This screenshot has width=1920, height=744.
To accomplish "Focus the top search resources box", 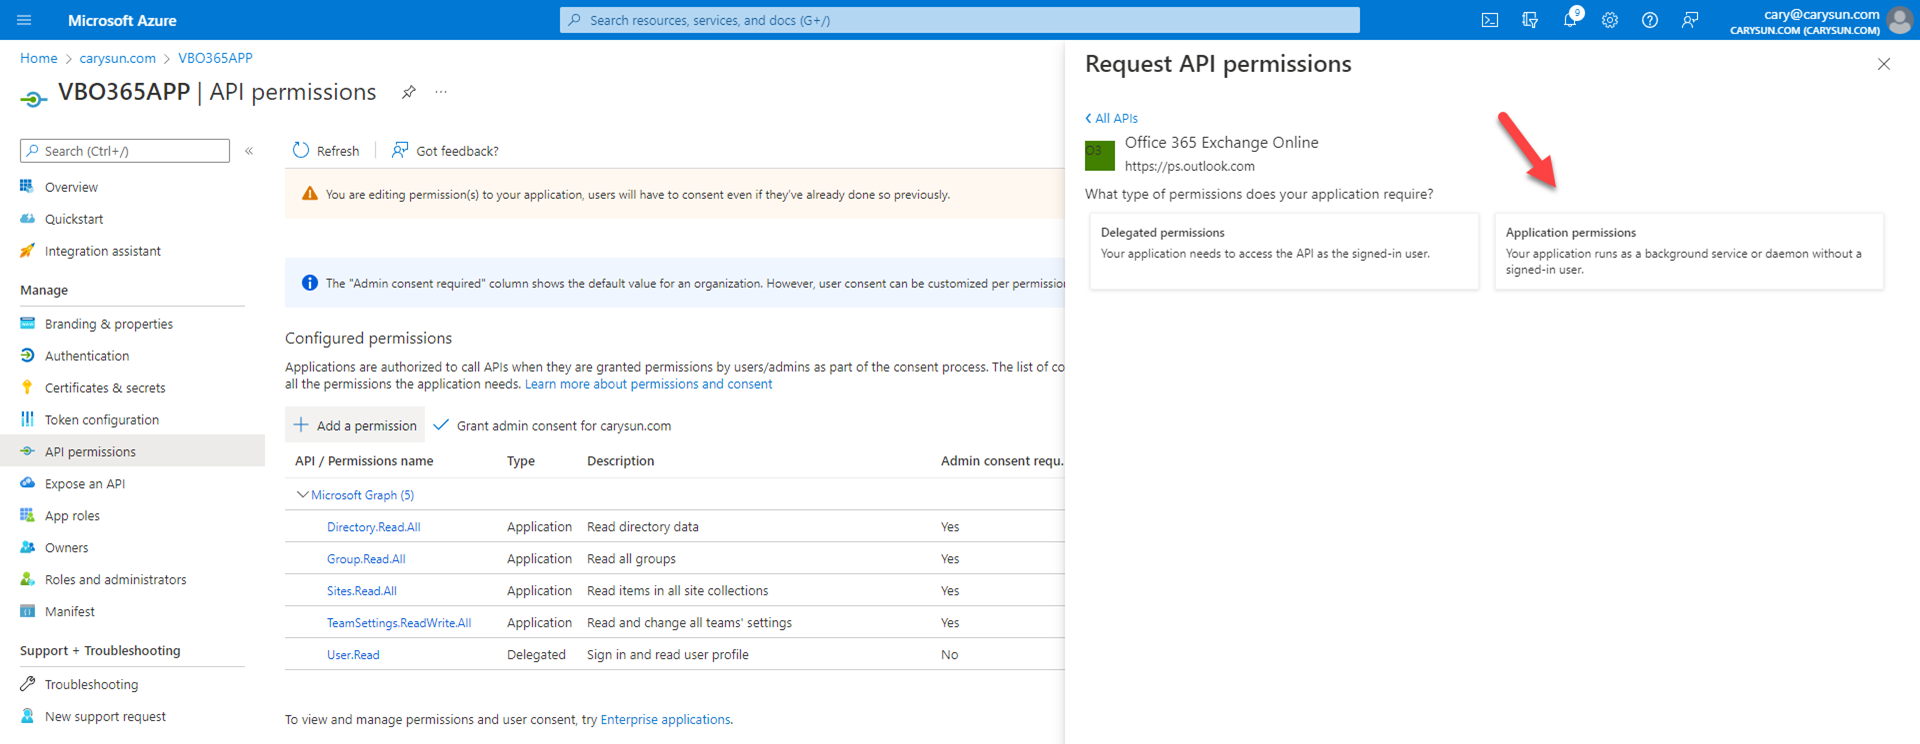I will [960, 20].
